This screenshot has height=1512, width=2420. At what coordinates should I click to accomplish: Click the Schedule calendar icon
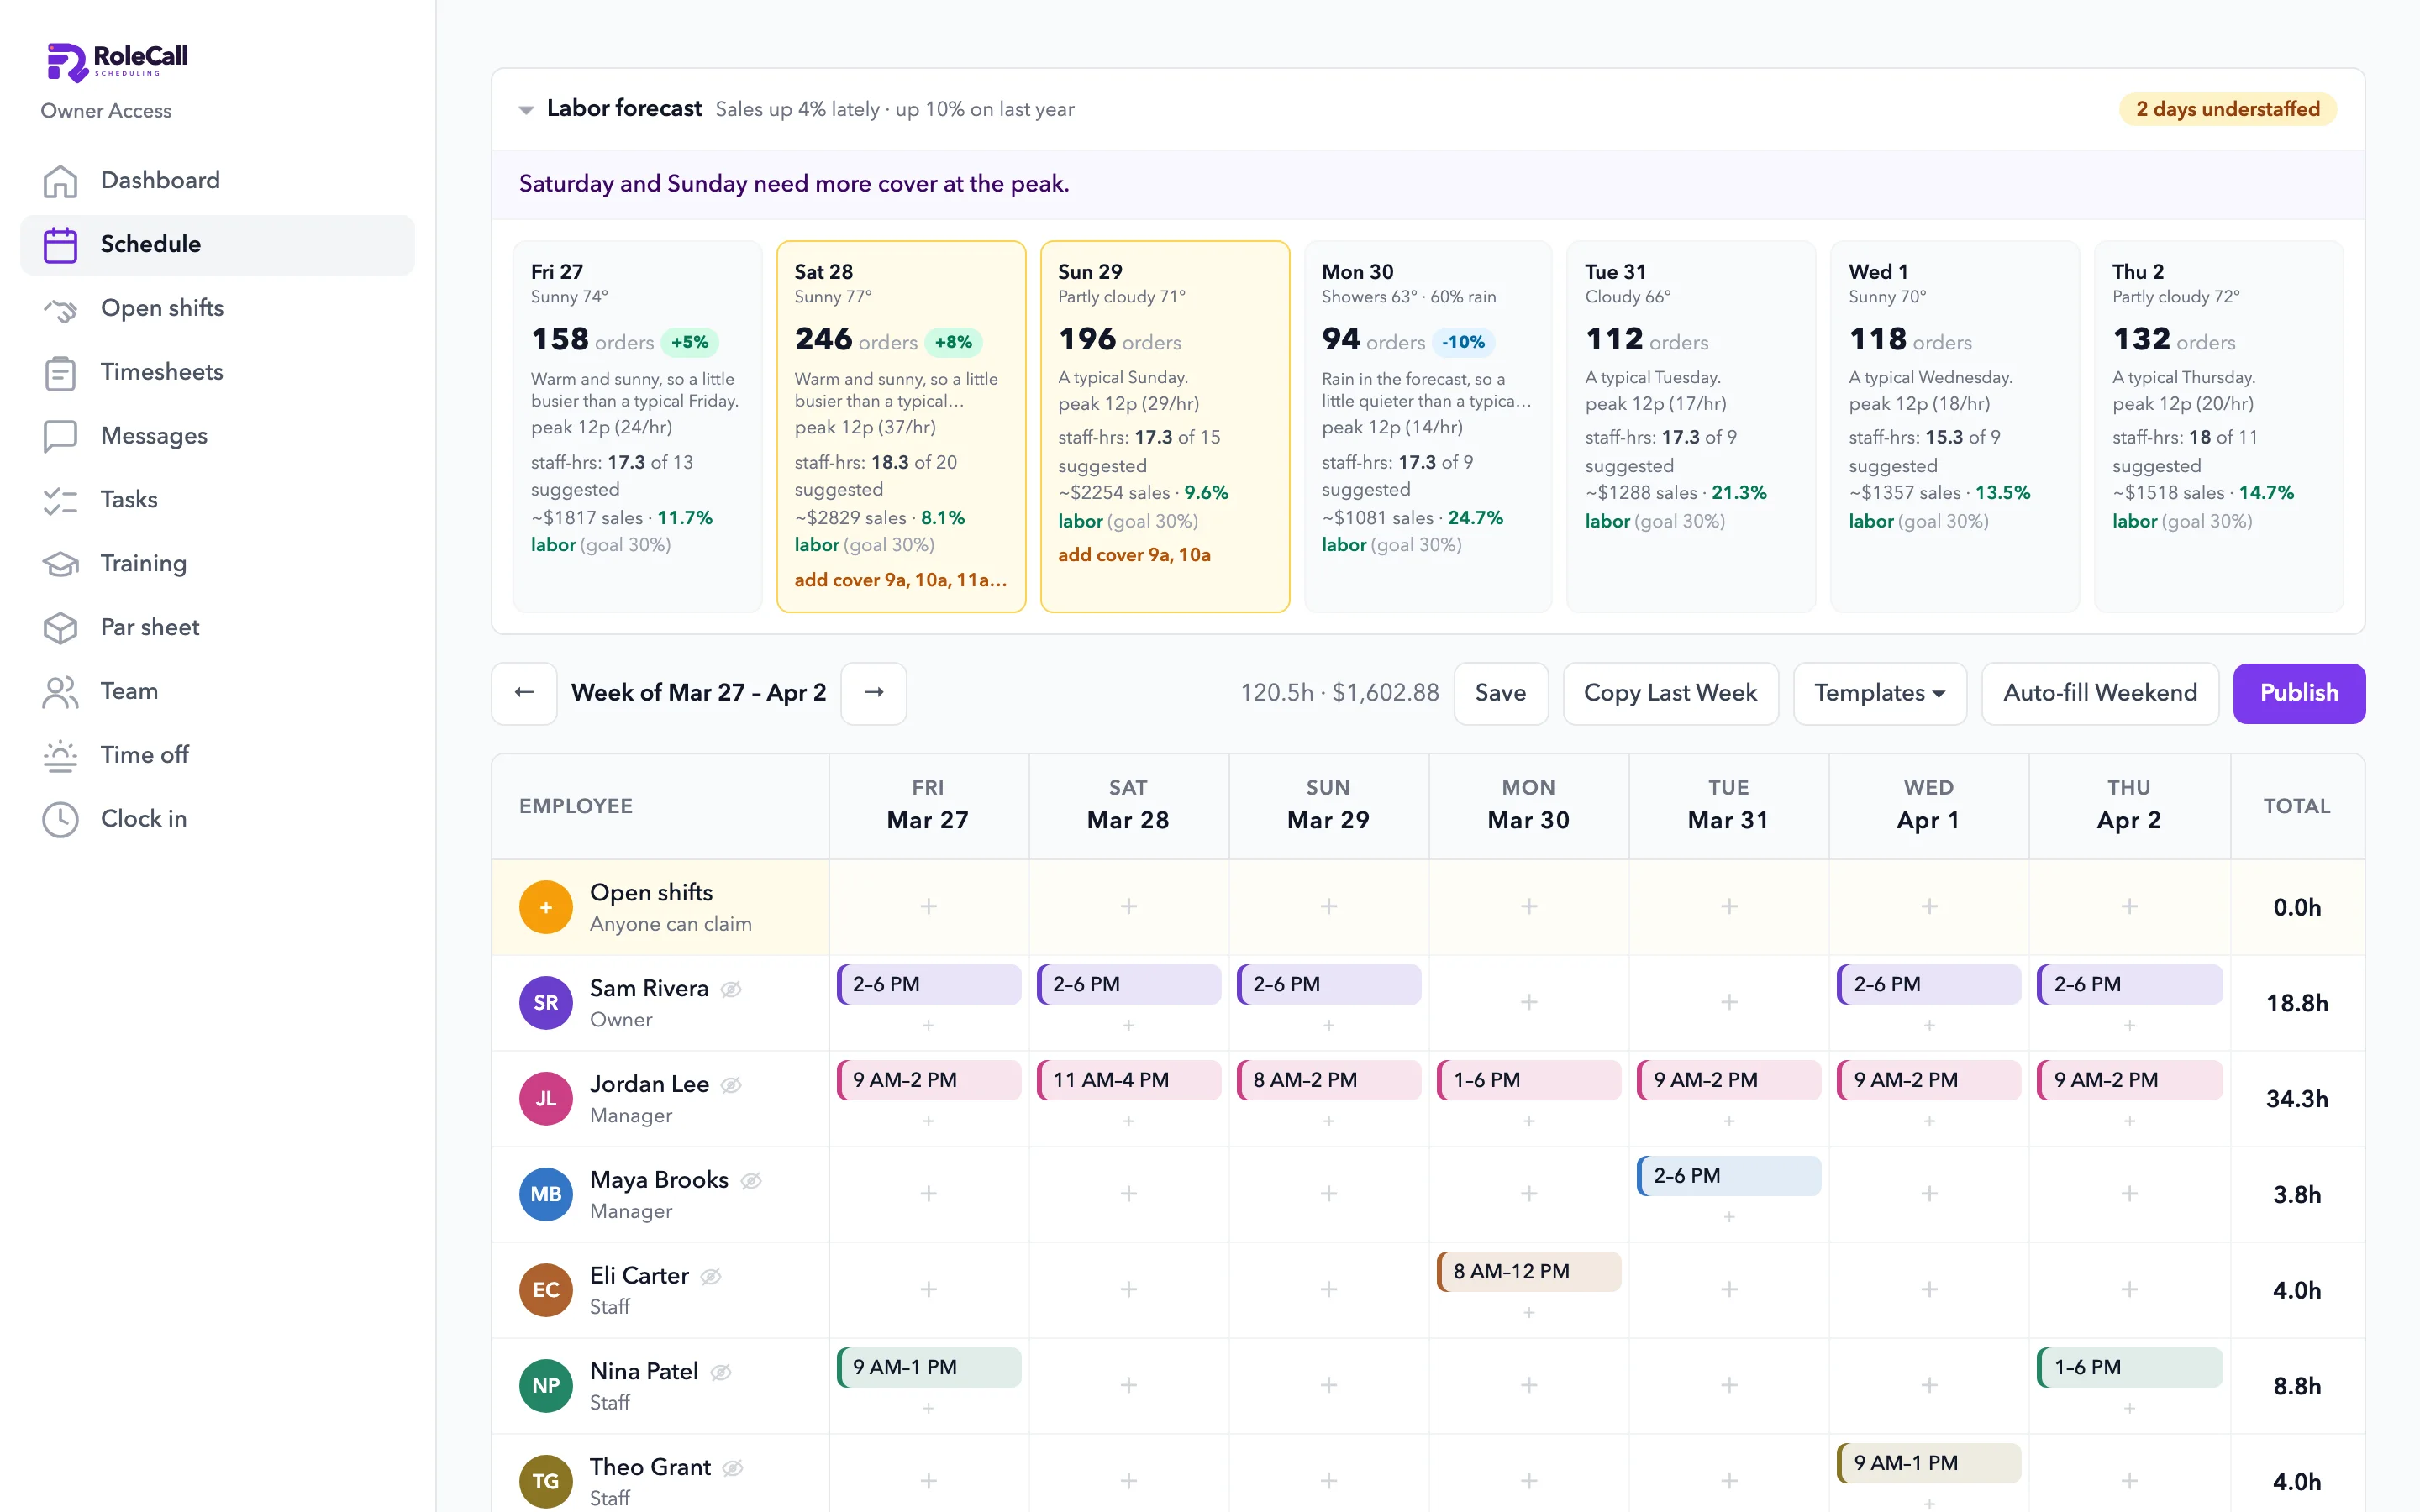[x=60, y=245]
